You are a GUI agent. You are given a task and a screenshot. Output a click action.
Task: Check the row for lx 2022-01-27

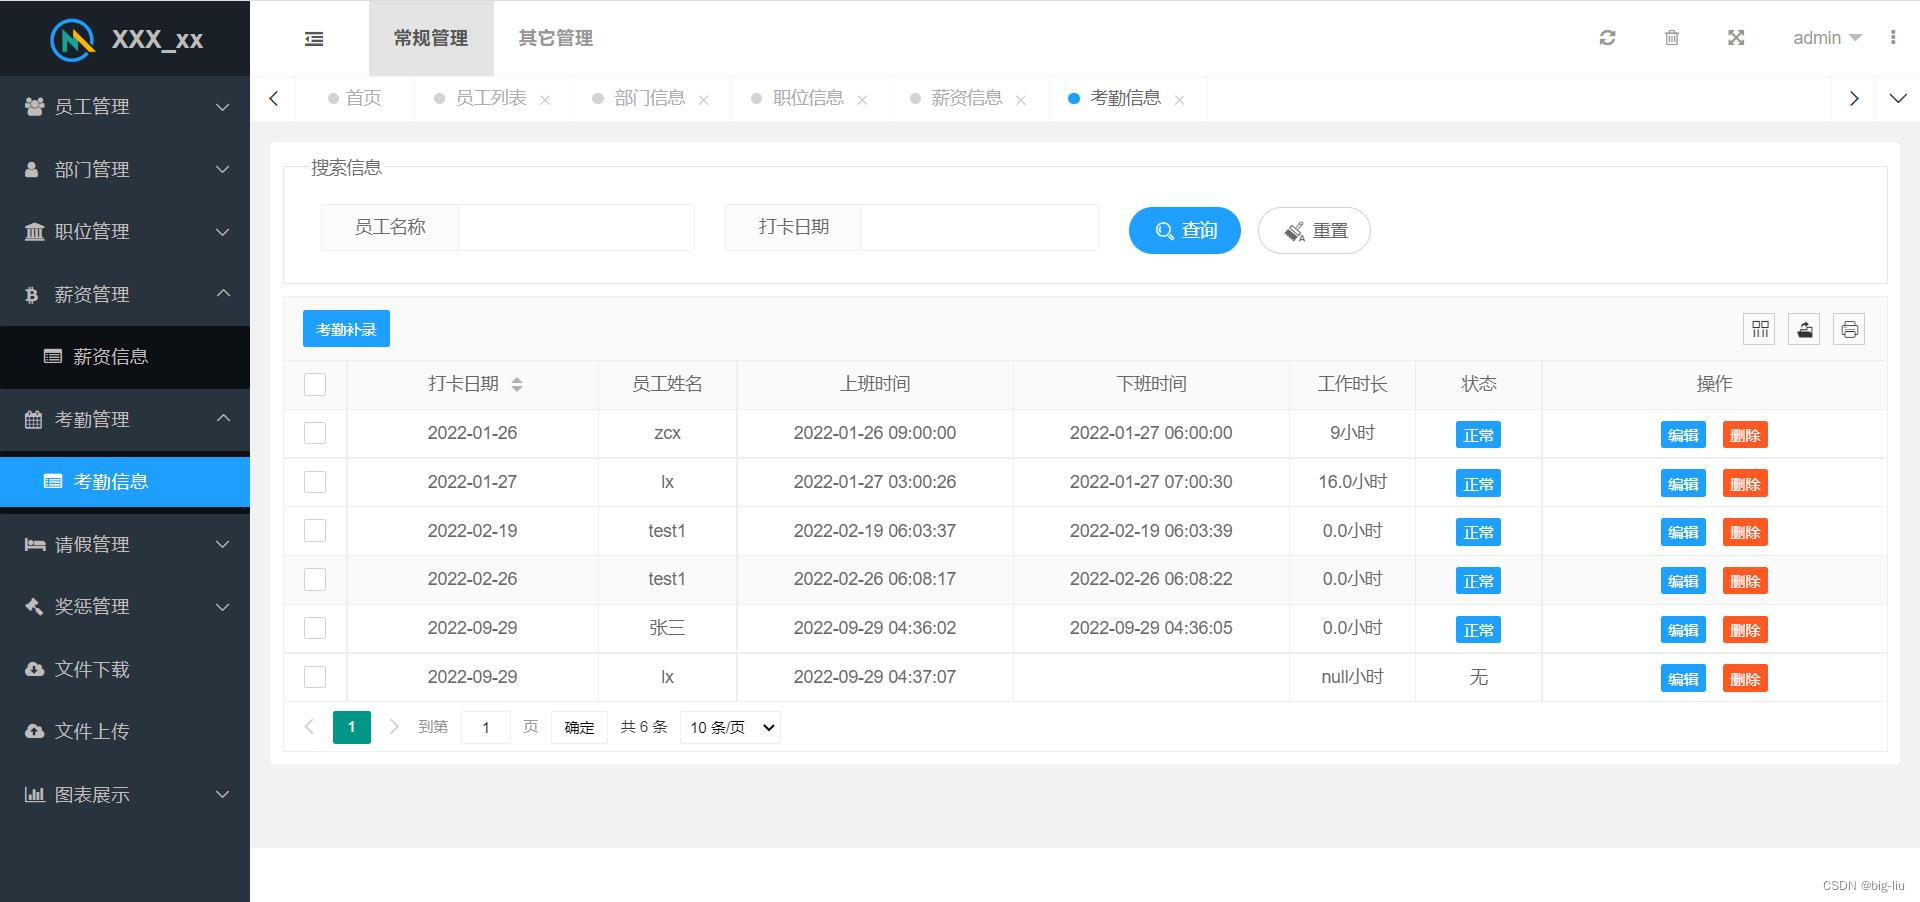[x=315, y=482]
